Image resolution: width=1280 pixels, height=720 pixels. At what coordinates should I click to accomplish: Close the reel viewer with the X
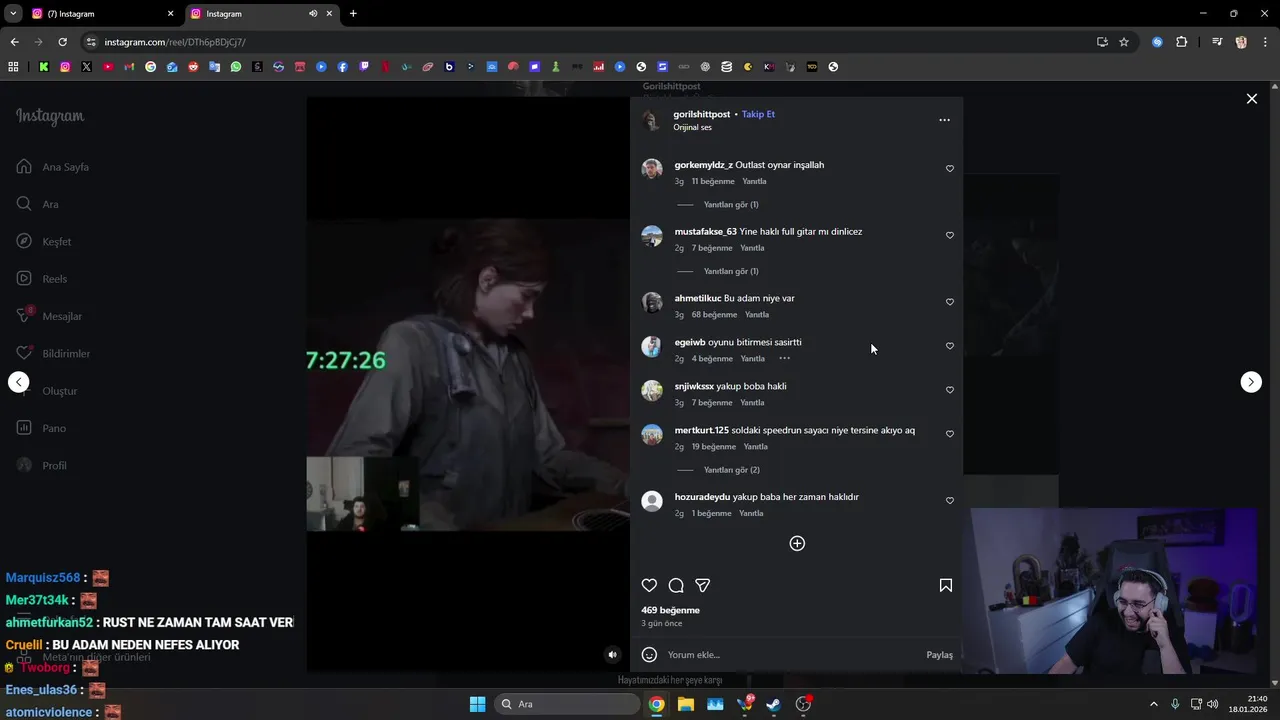[1251, 99]
